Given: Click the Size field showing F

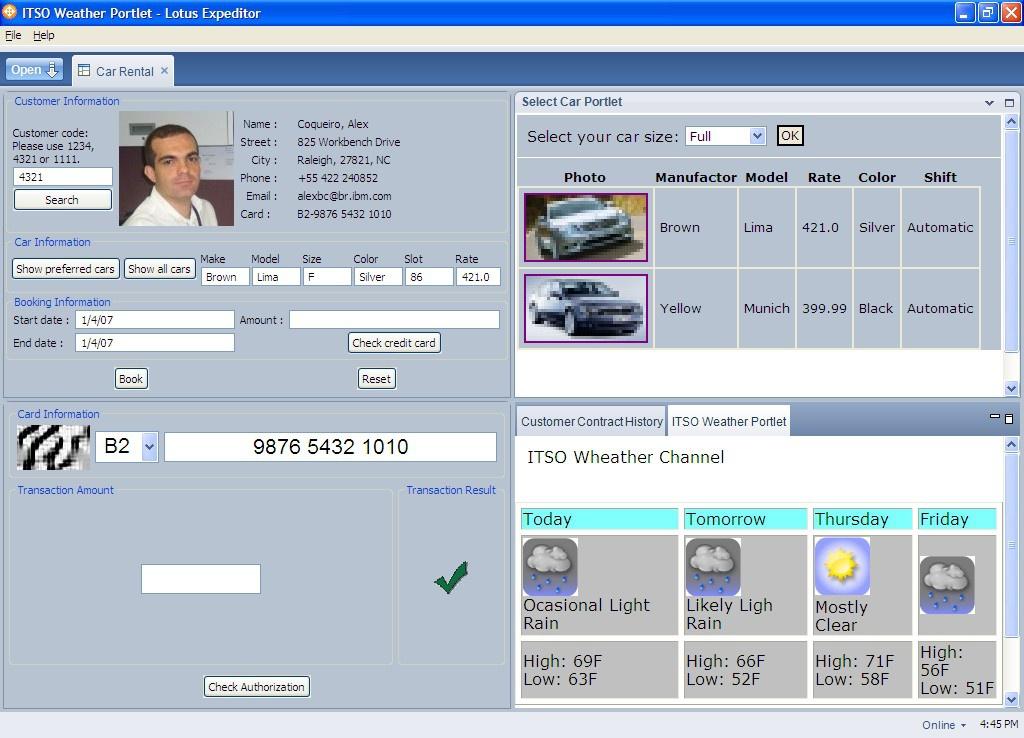Looking at the screenshot, I should click(327, 277).
